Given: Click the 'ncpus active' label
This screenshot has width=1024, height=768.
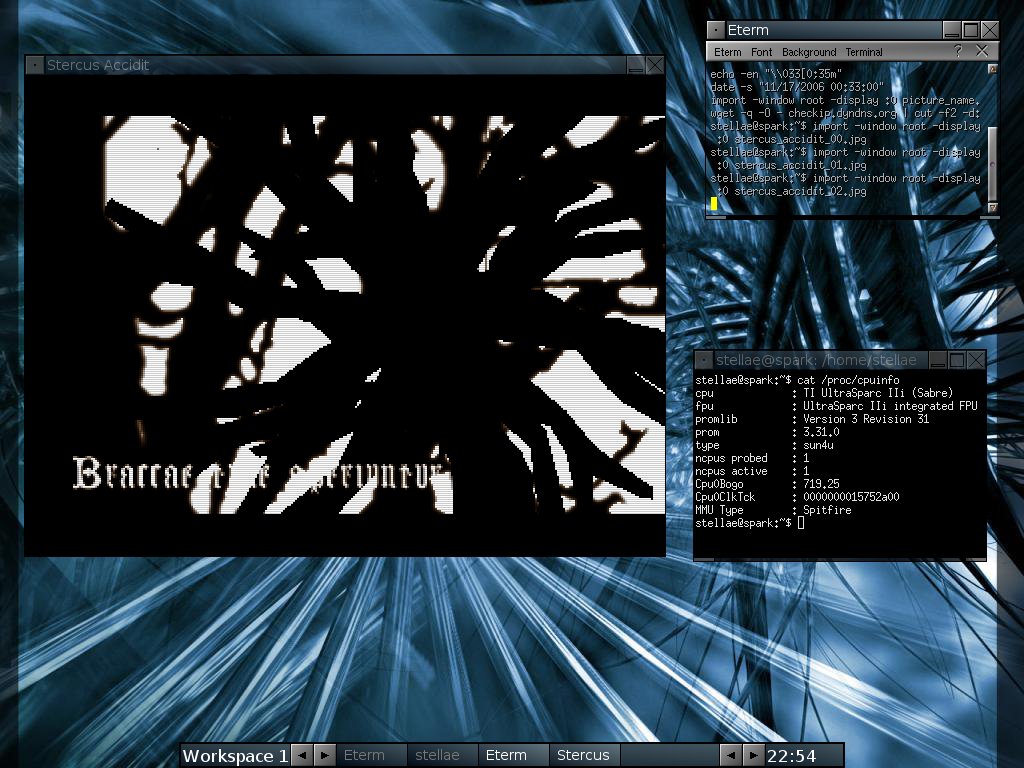Looking at the screenshot, I should tap(731, 472).
